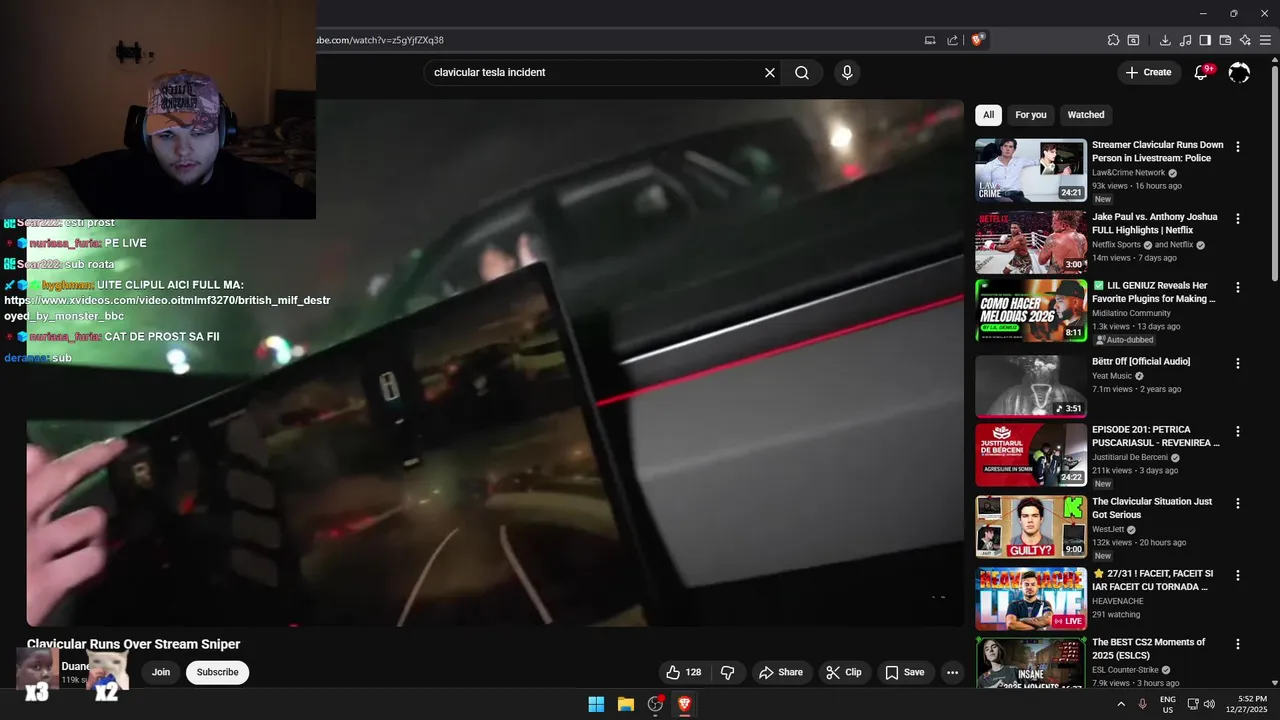The height and width of the screenshot is (720, 1280).
Task: Open options menu for Bêttr Off video
Action: 1238,363
